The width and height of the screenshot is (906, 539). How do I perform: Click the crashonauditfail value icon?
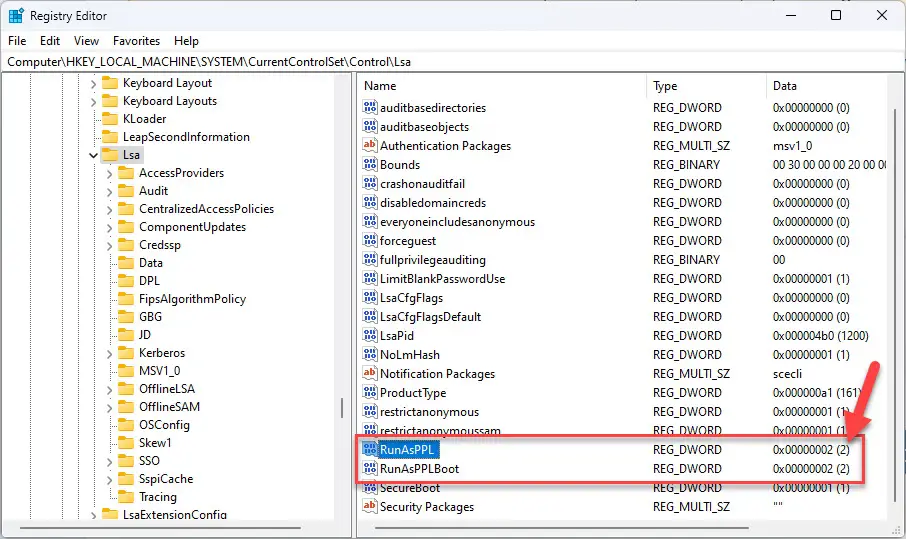pos(370,183)
